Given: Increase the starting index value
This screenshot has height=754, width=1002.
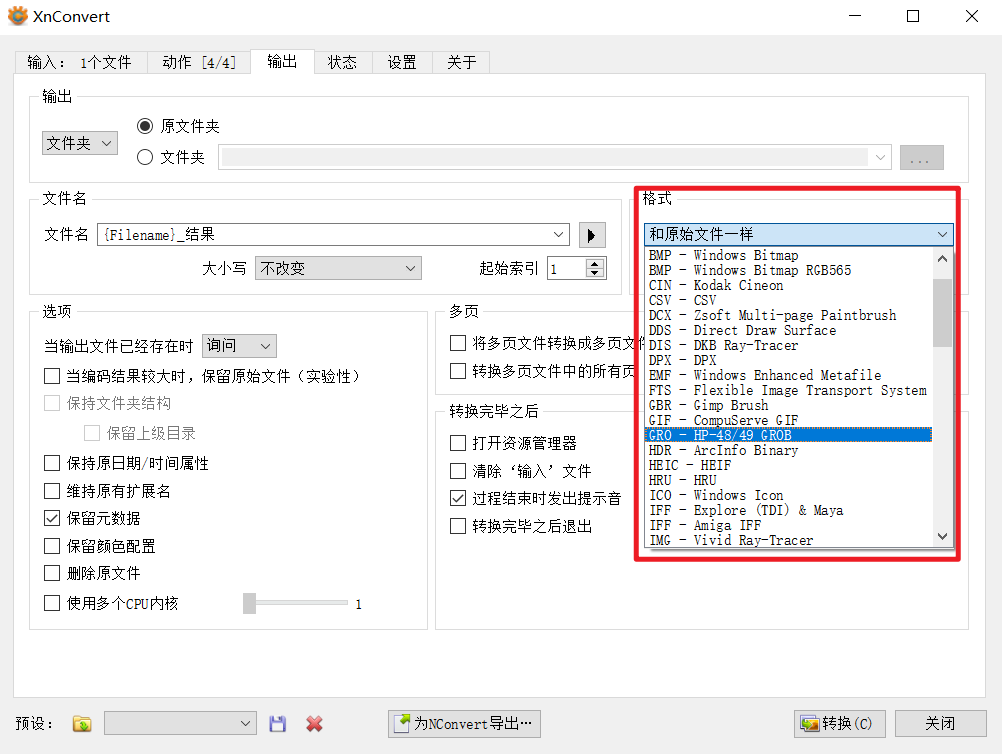Looking at the screenshot, I should pyautogui.click(x=595, y=263).
